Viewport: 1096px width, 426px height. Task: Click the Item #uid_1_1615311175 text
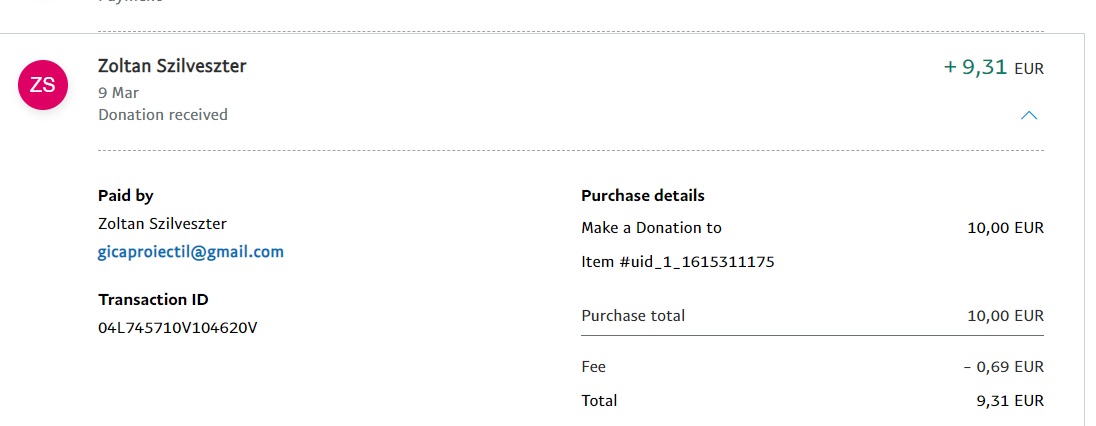(678, 262)
